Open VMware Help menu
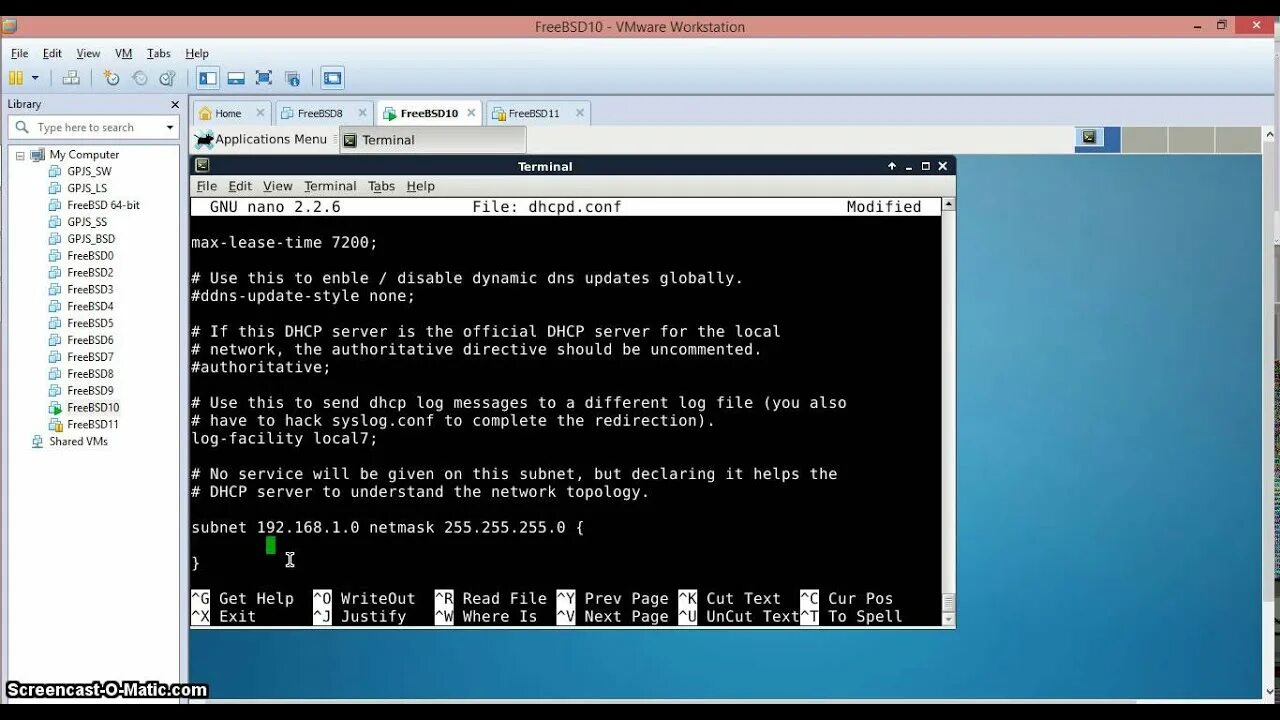The image size is (1280, 720). (x=197, y=54)
